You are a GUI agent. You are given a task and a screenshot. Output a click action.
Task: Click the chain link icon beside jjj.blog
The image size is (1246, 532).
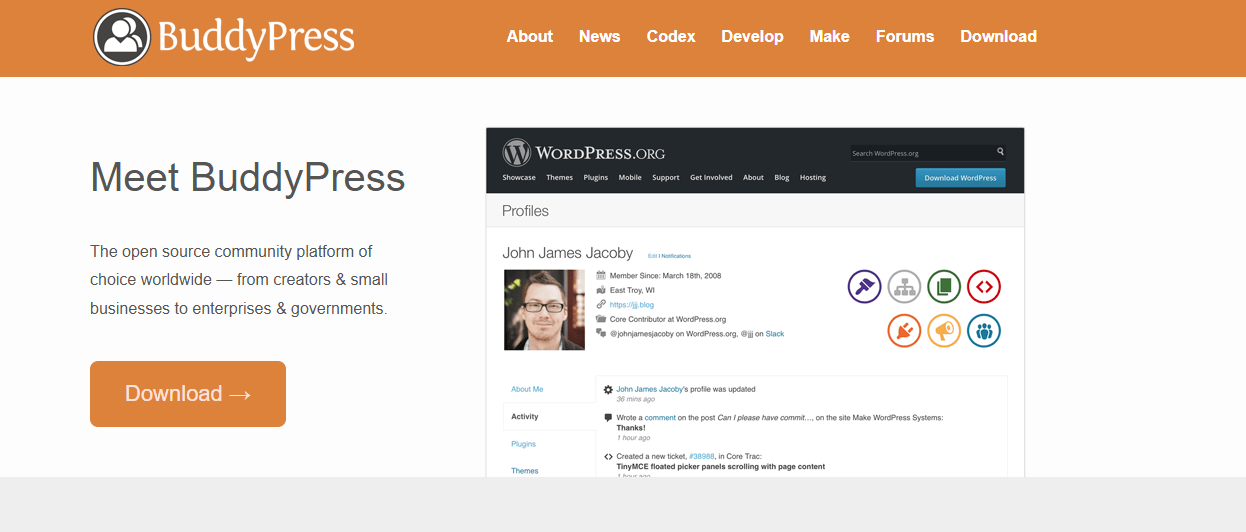point(601,304)
